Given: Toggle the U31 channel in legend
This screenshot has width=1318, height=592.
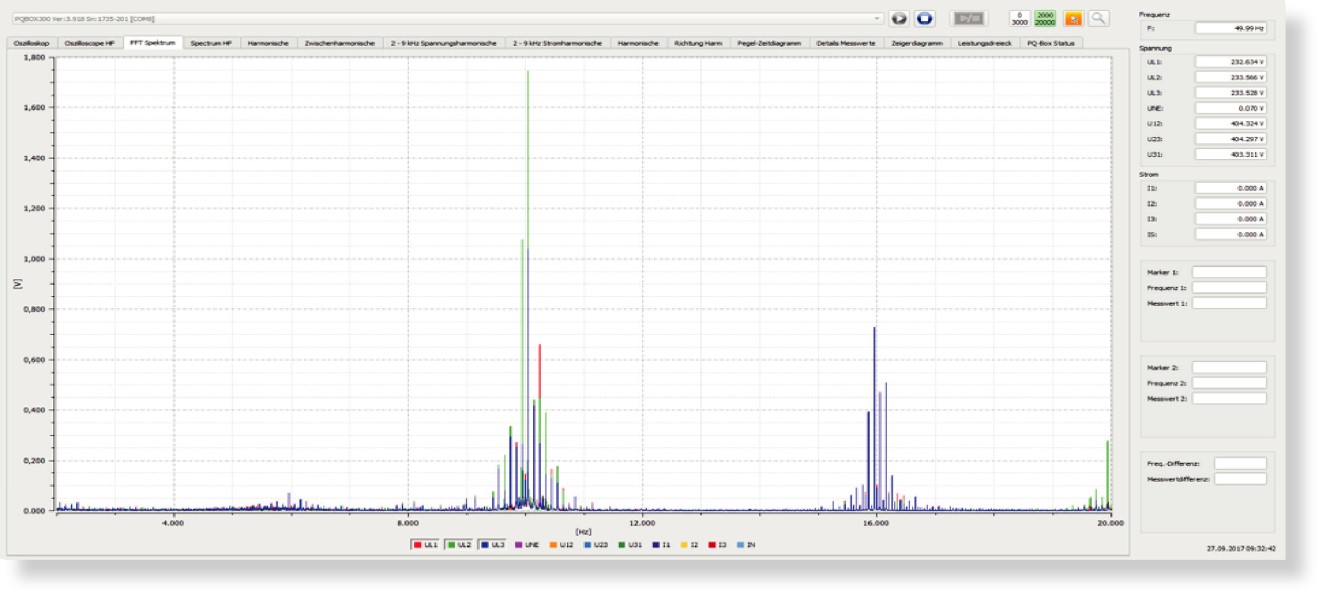Looking at the screenshot, I should [x=629, y=544].
